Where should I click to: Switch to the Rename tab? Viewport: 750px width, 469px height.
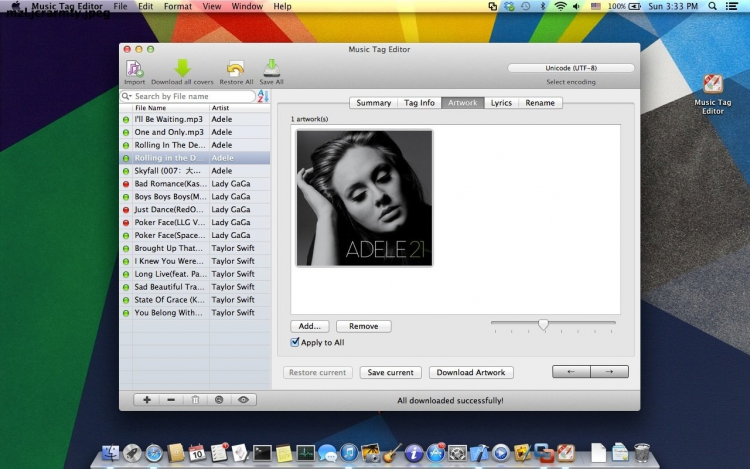click(x=540, y=103)
